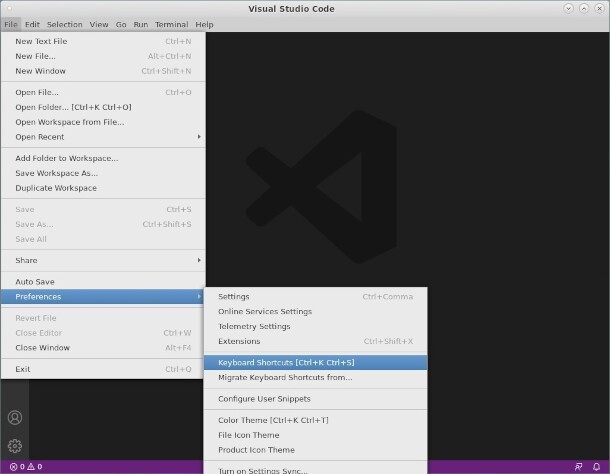Collapse the Preferences submenu item
610x474 pixels.
coord(103,297)
